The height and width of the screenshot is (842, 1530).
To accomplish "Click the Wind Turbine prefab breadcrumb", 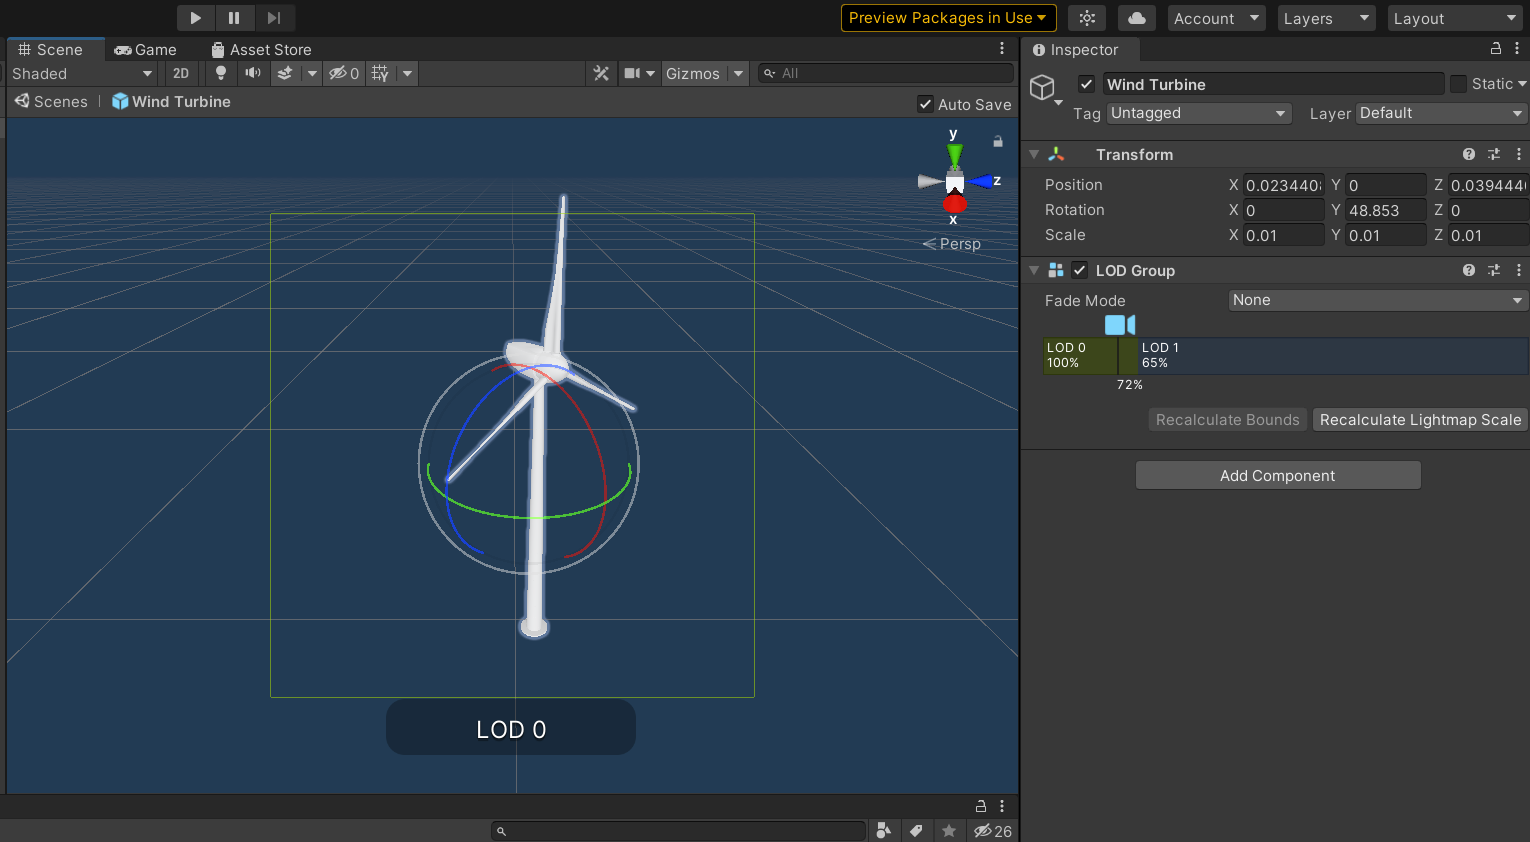I will 171,102.
